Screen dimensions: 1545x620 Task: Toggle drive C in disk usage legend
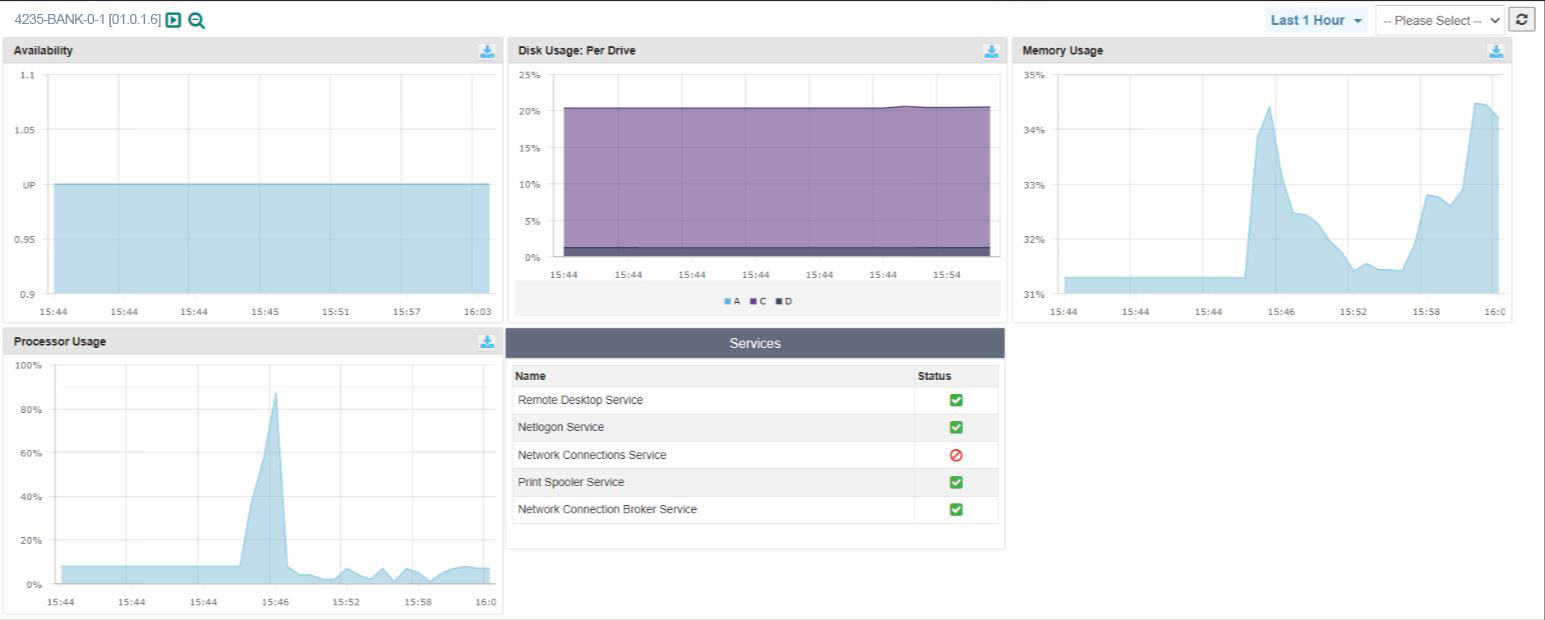point(758,301)
